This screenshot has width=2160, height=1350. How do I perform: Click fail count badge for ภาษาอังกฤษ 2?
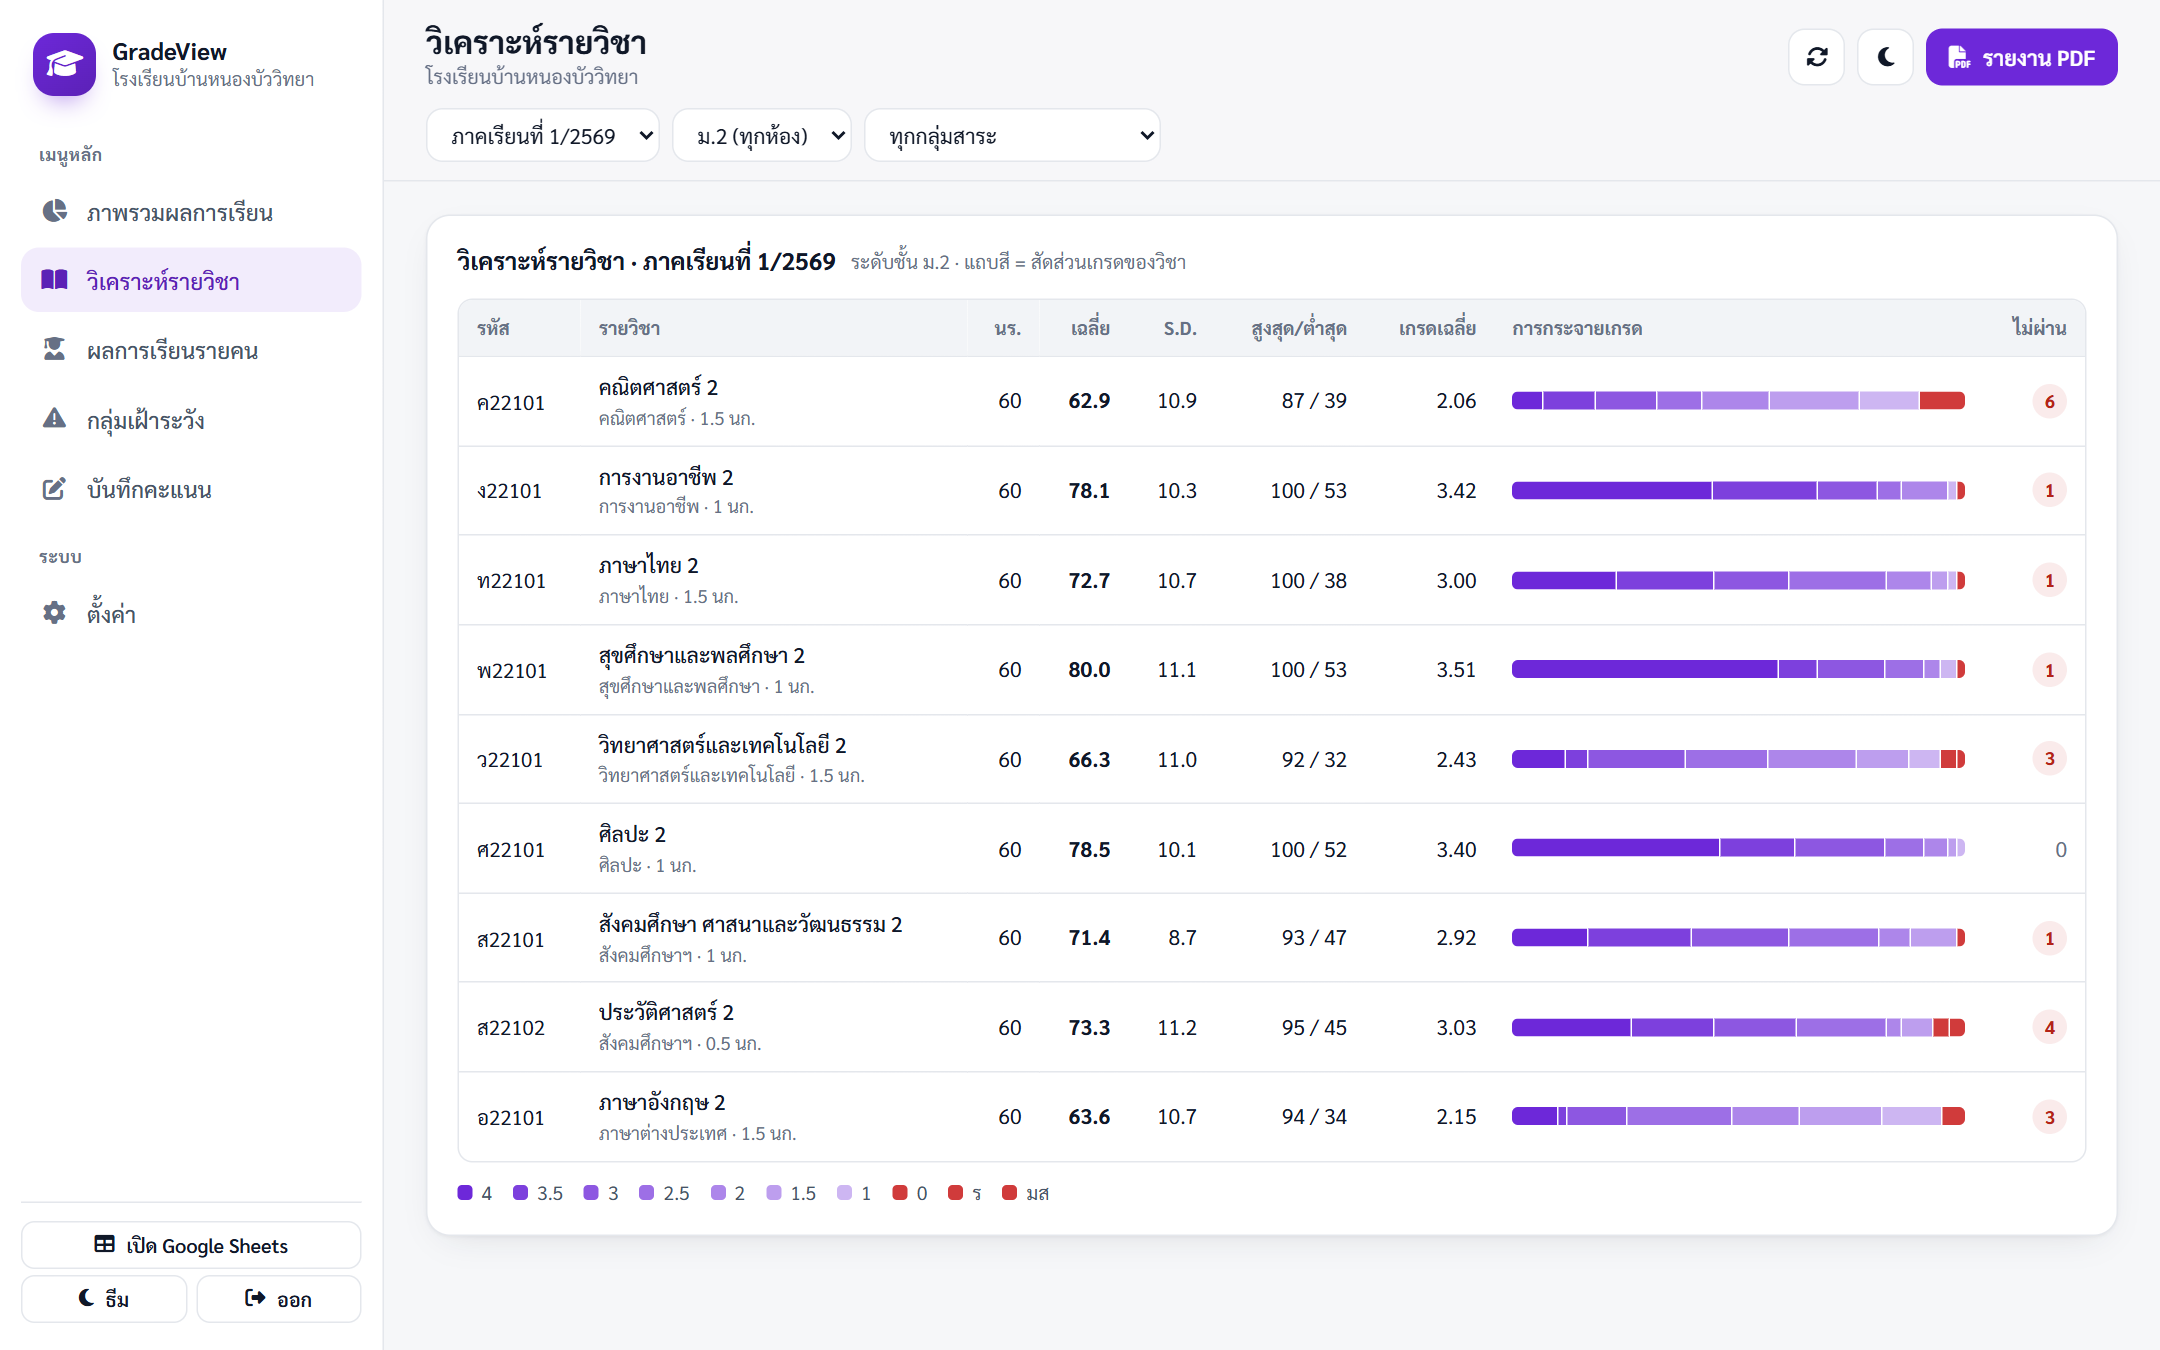tap(2049, 1117)
